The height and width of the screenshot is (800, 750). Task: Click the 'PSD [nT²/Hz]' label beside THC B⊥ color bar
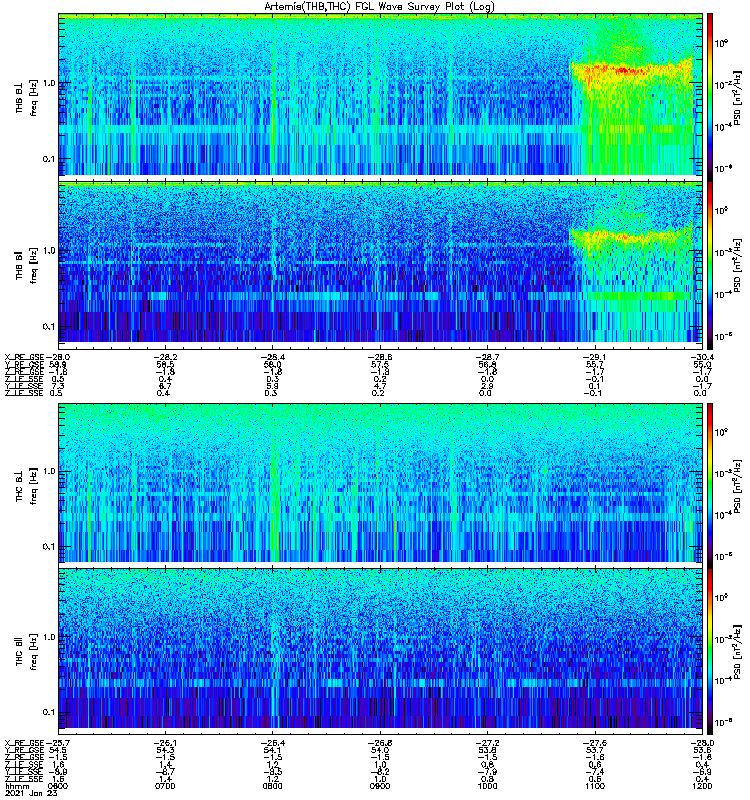click(737, 486)
